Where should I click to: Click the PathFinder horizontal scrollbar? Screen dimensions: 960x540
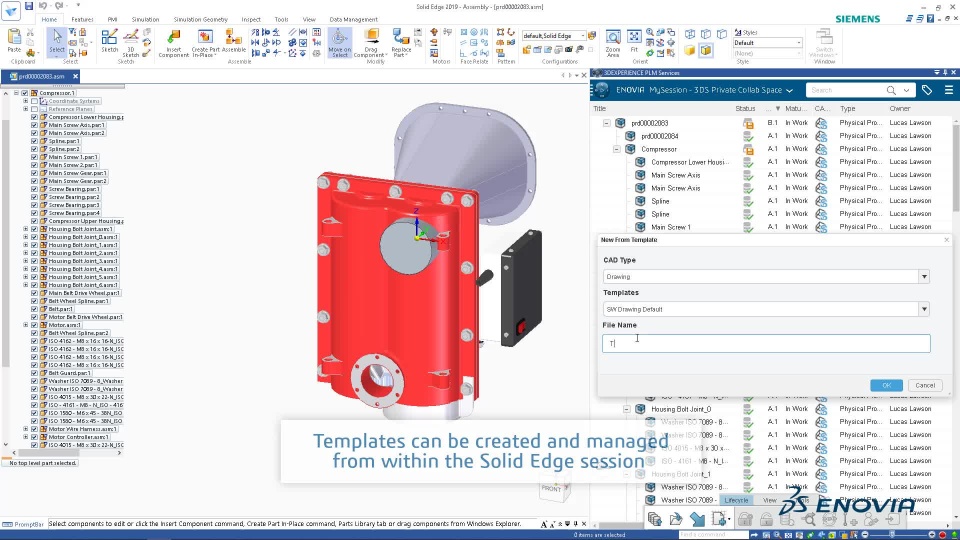(66, 453)
